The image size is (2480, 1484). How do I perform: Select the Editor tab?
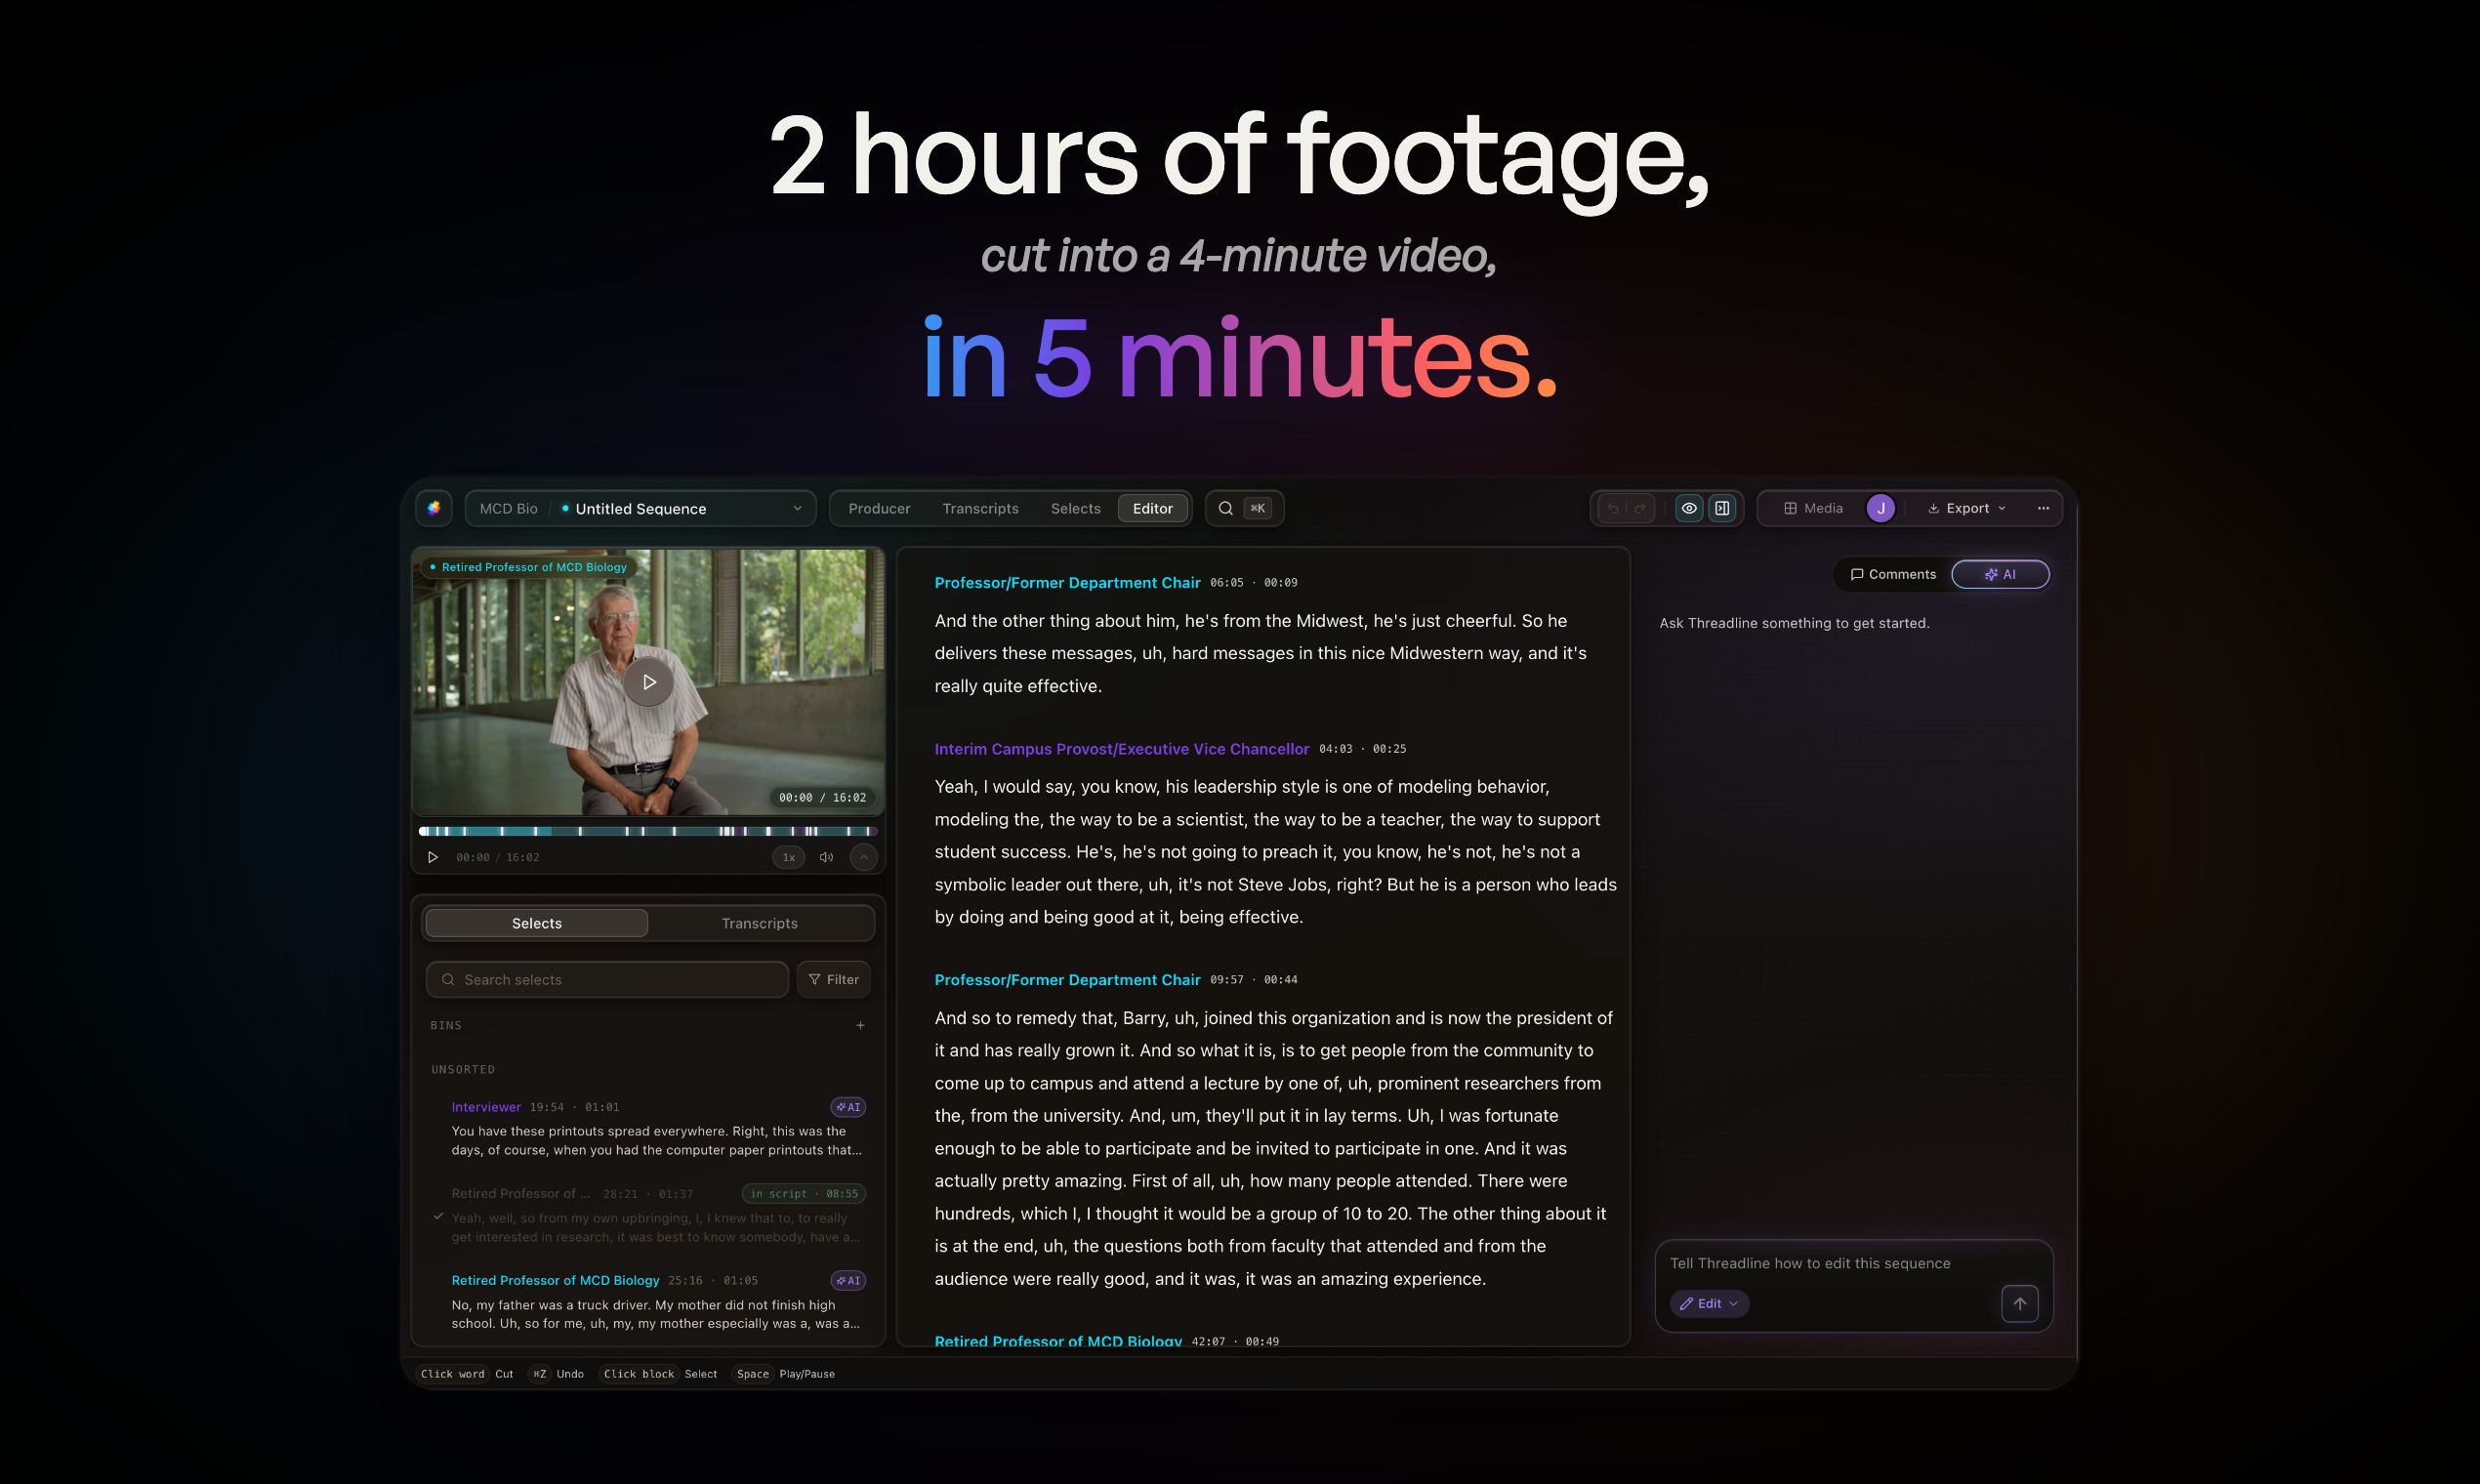[1152, 508]
